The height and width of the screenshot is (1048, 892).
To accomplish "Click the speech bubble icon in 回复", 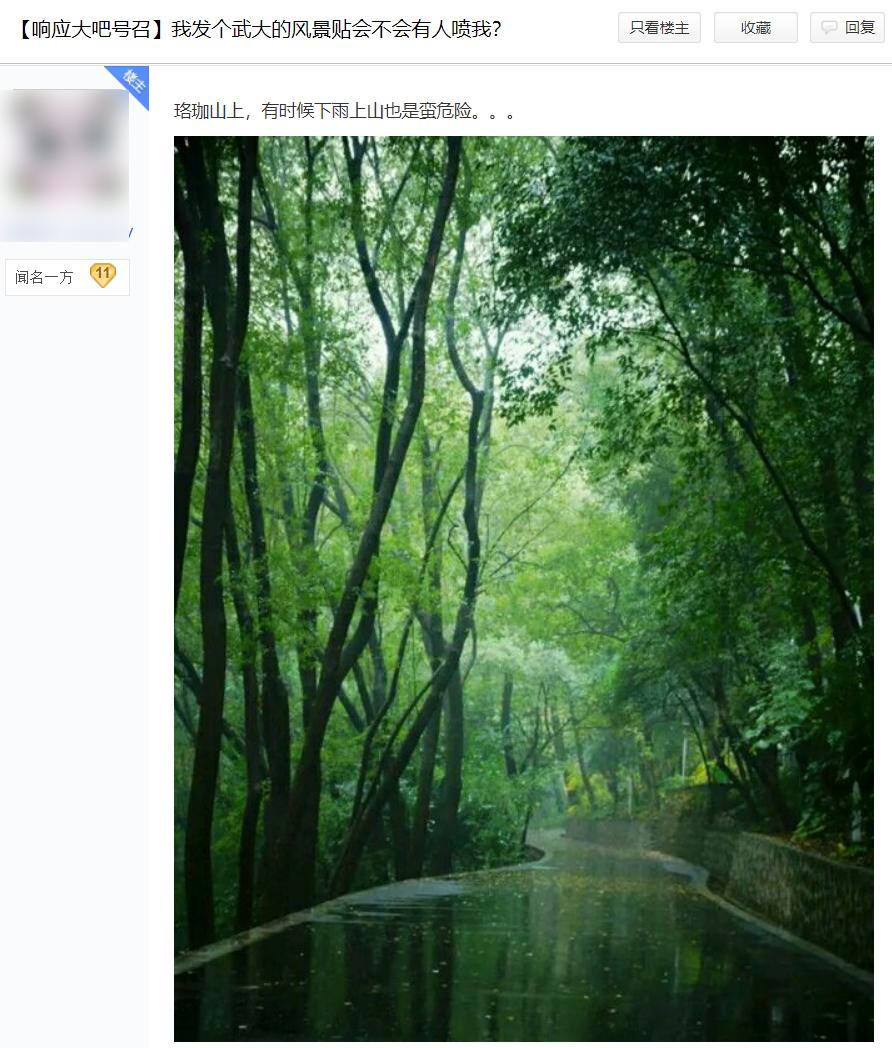I will [x=829, y=27].
